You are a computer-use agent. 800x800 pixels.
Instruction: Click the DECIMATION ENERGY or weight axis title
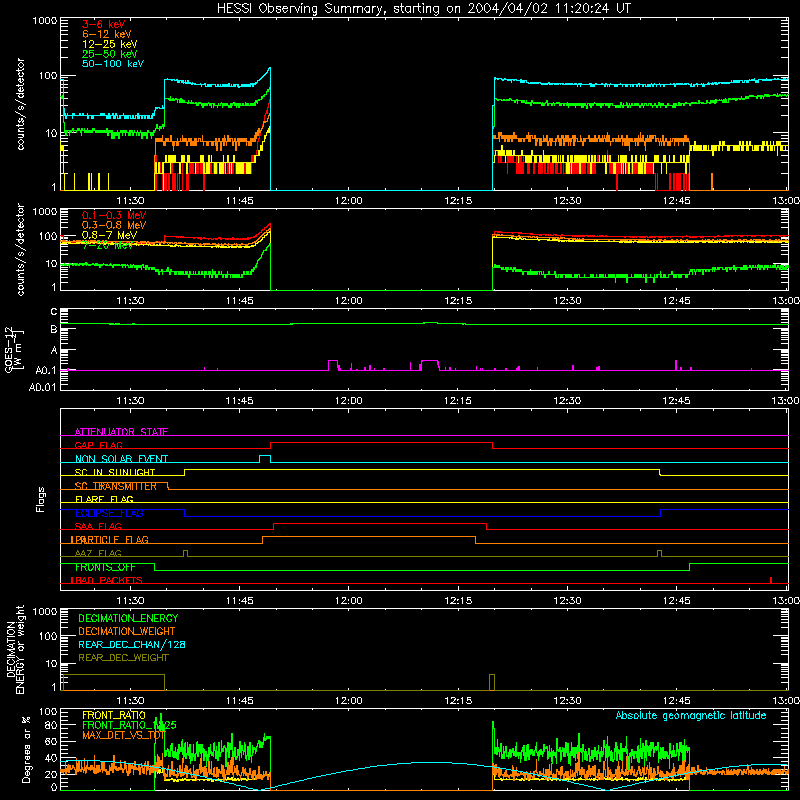pos(15,649)
